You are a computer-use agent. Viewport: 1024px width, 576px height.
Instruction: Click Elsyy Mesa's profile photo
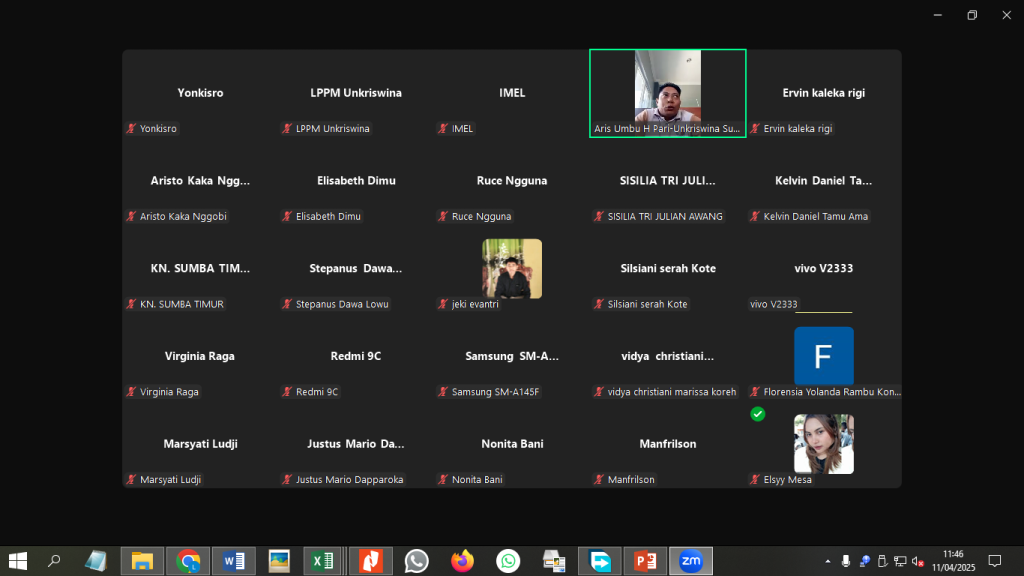click(824, 444)
